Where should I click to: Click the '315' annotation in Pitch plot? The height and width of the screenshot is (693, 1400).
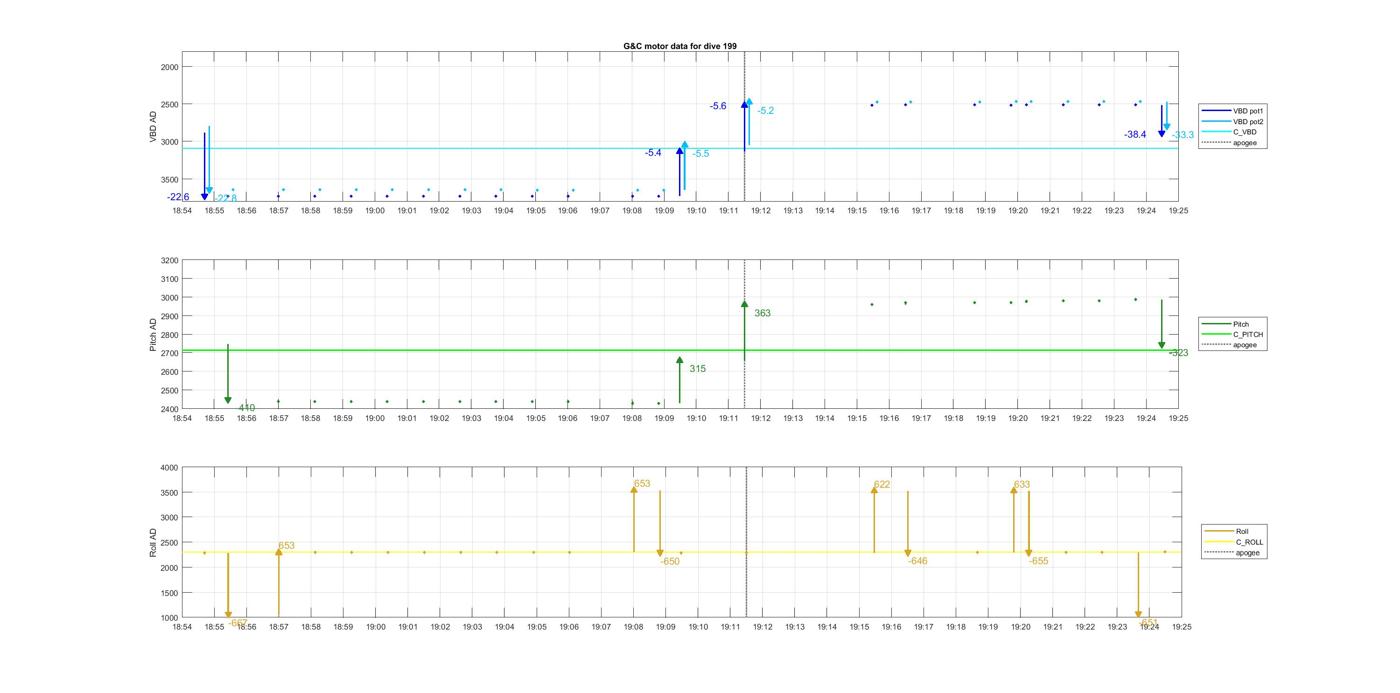tap(697, 369)
